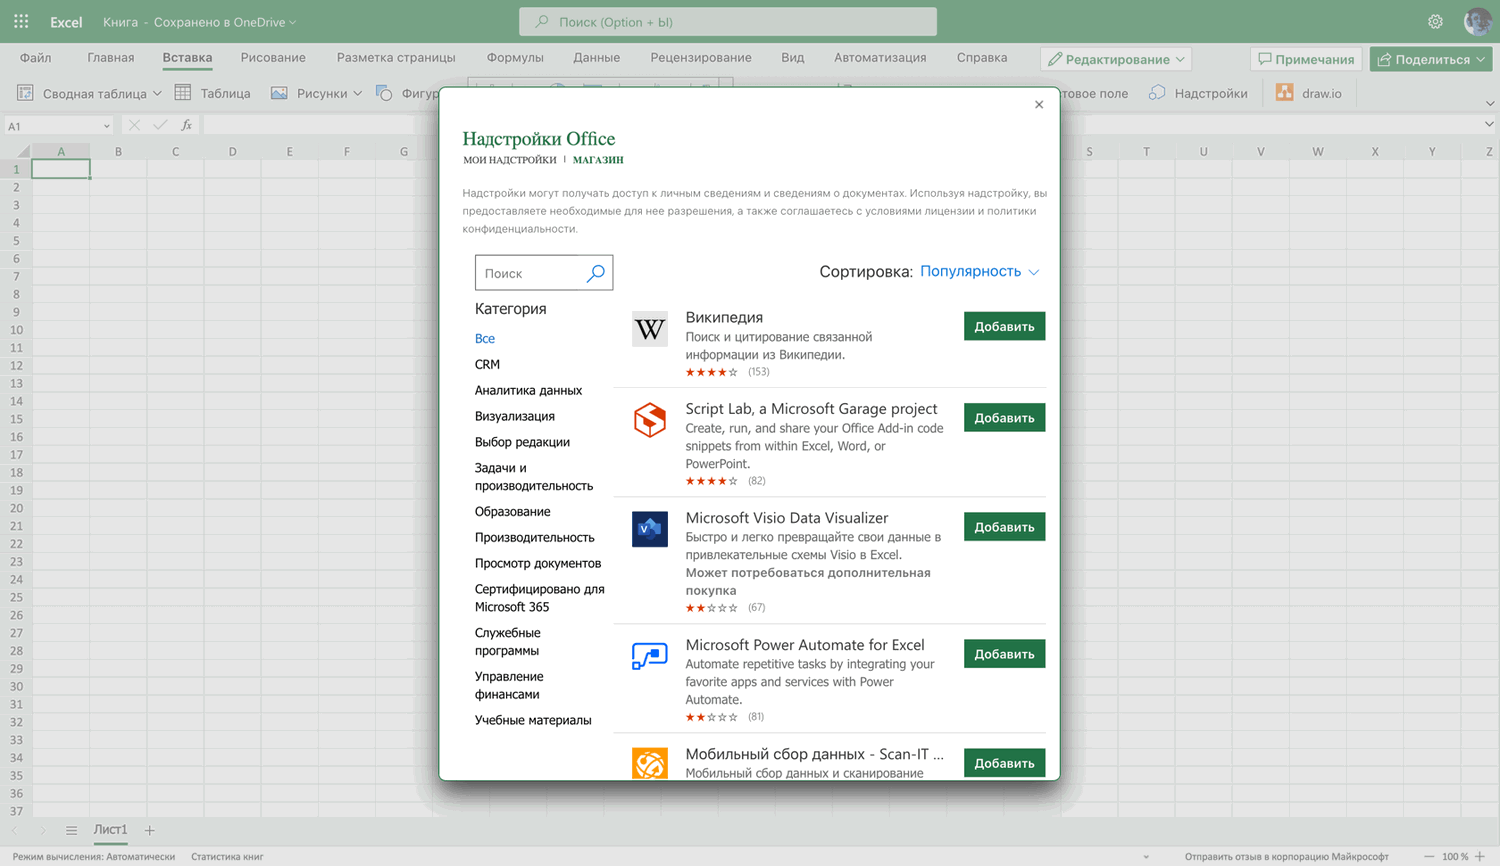Expand the Name Box dropdown arrow

pos(106,126)
